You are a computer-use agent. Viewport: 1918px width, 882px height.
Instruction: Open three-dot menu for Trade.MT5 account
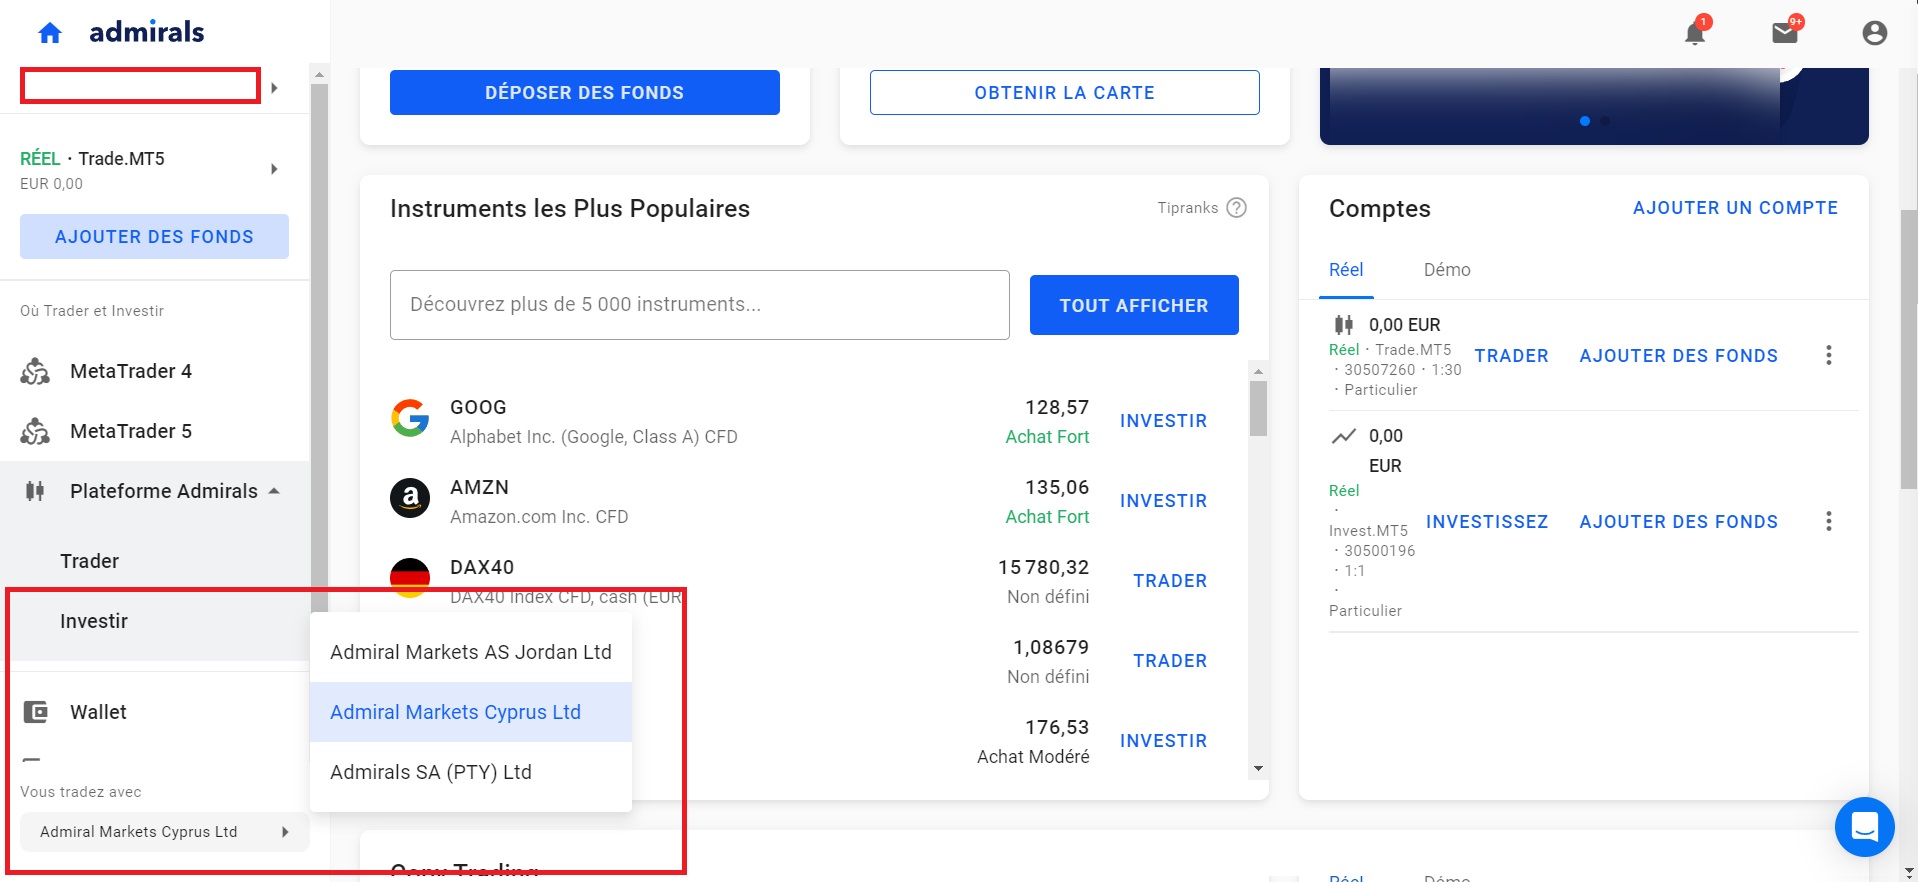click(1829, 355)
